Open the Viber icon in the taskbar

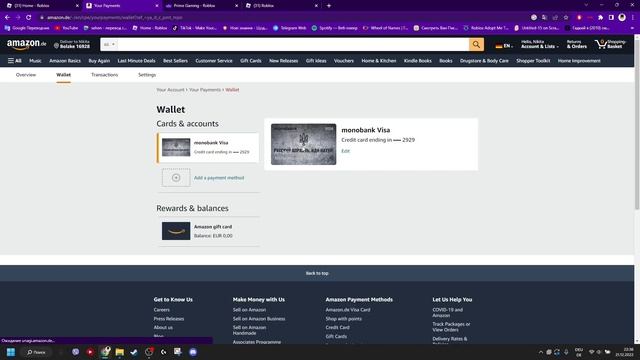tap(76, 352)
